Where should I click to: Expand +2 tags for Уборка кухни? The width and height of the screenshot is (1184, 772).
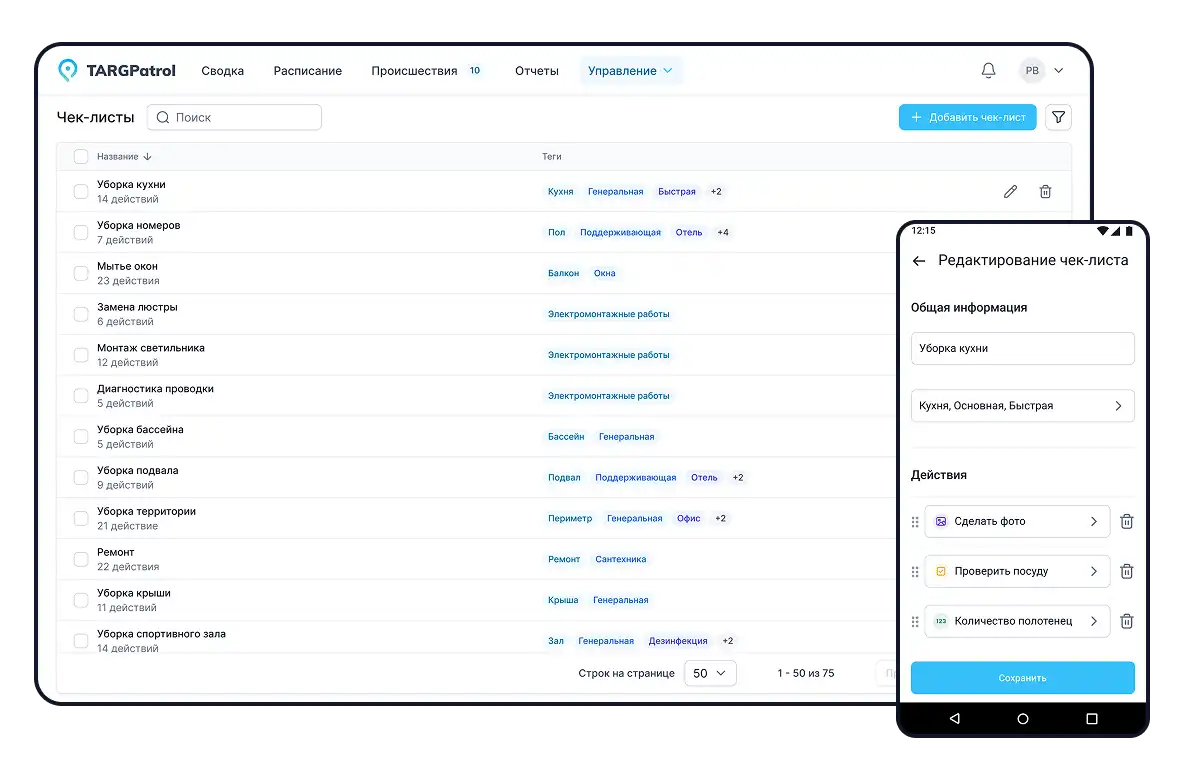[x=716, y=191]
